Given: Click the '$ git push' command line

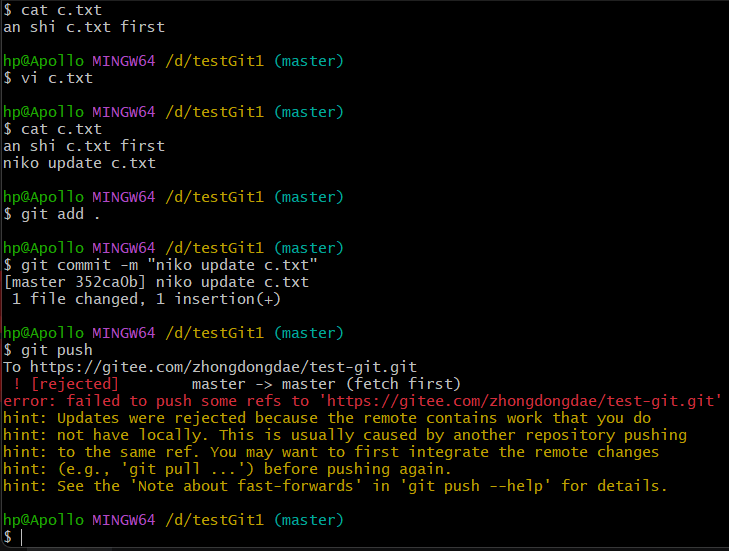Looking at the screenshot, I should click(48, 350).
